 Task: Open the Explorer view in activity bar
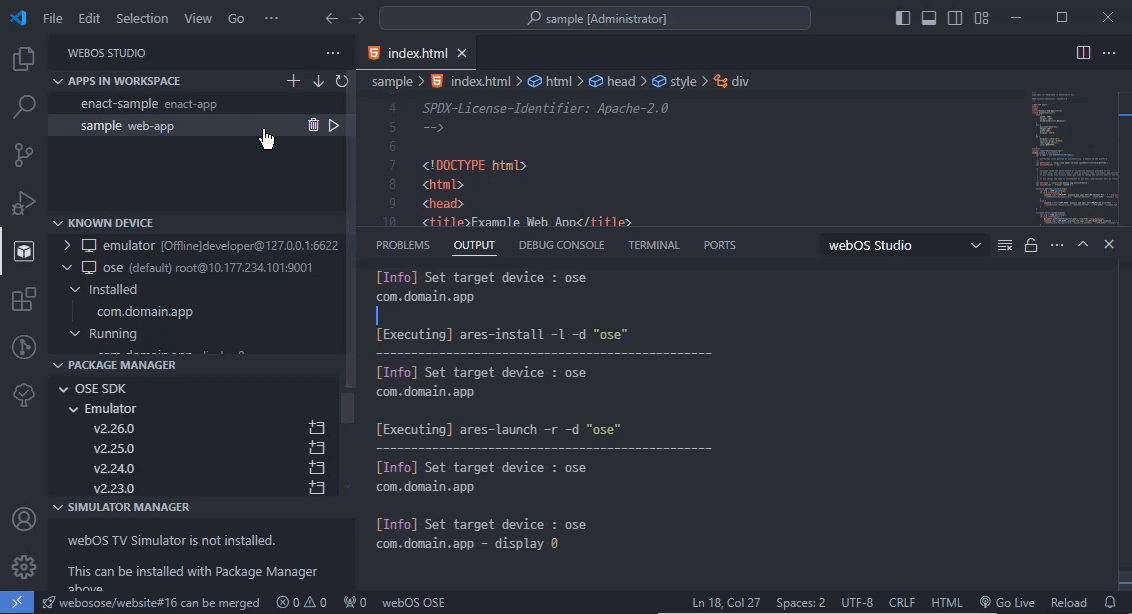click(24, 59)
